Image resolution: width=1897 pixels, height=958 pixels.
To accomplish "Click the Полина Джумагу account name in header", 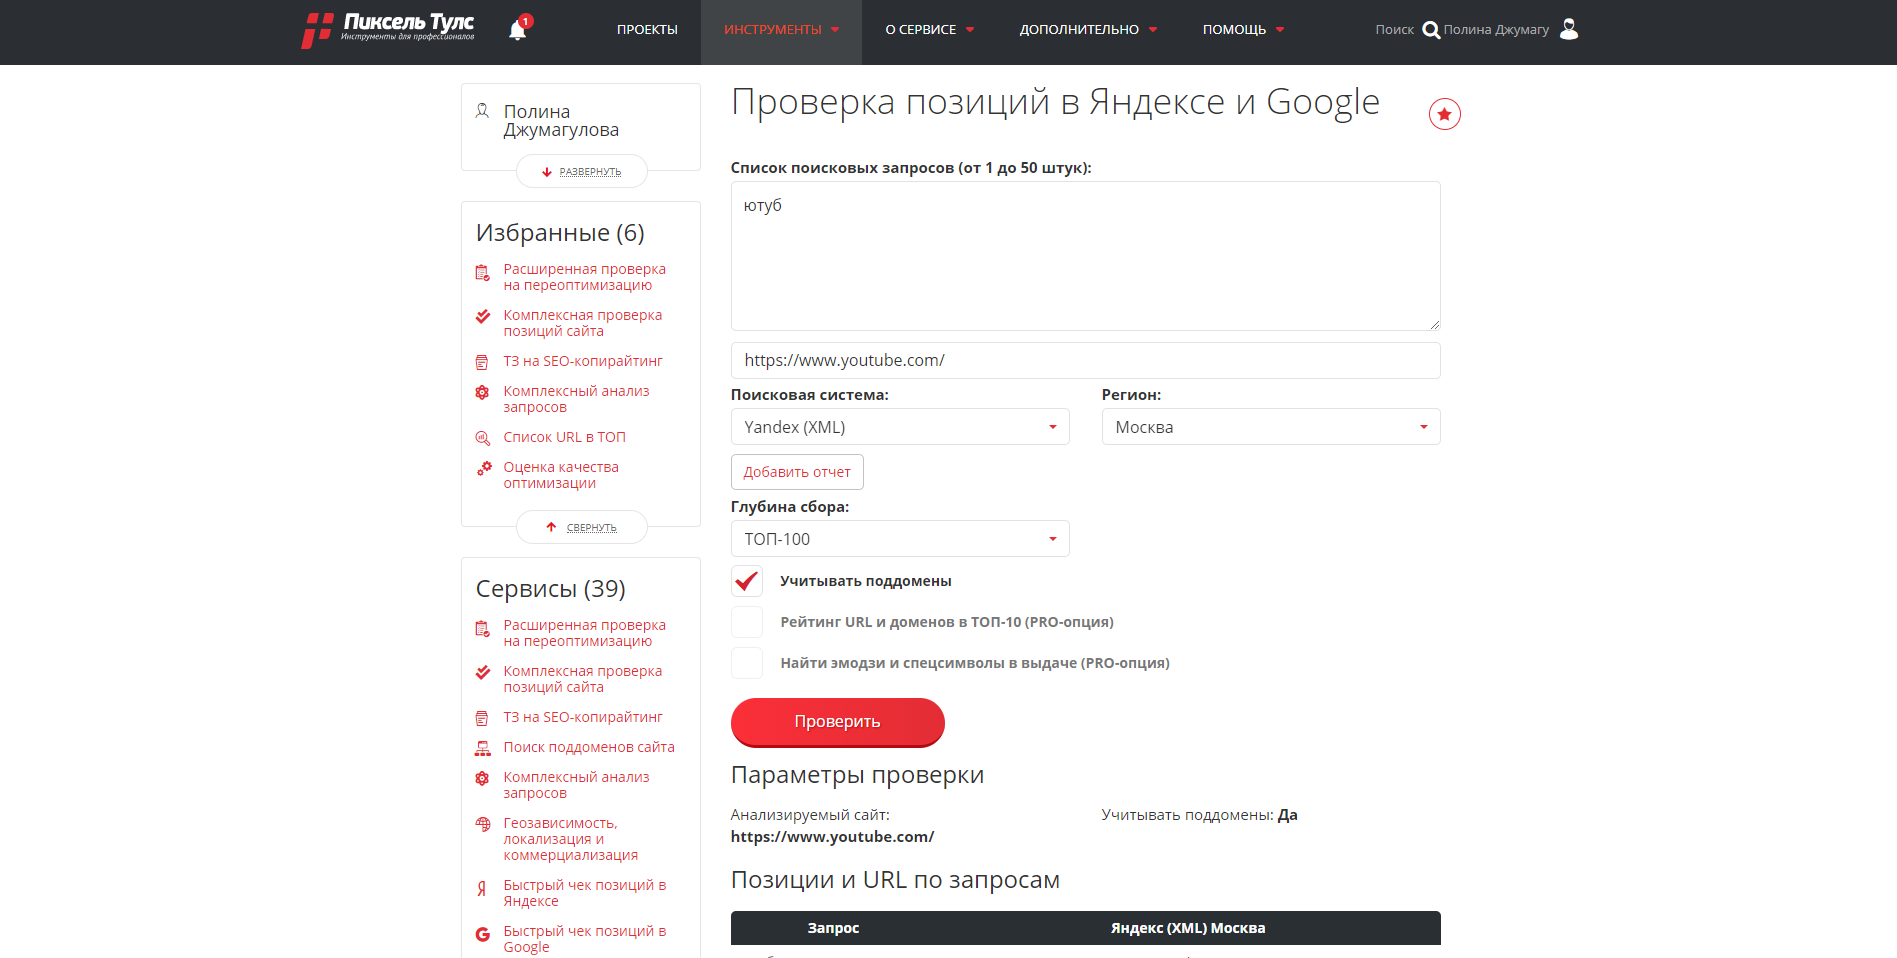I will point(1496,30).
